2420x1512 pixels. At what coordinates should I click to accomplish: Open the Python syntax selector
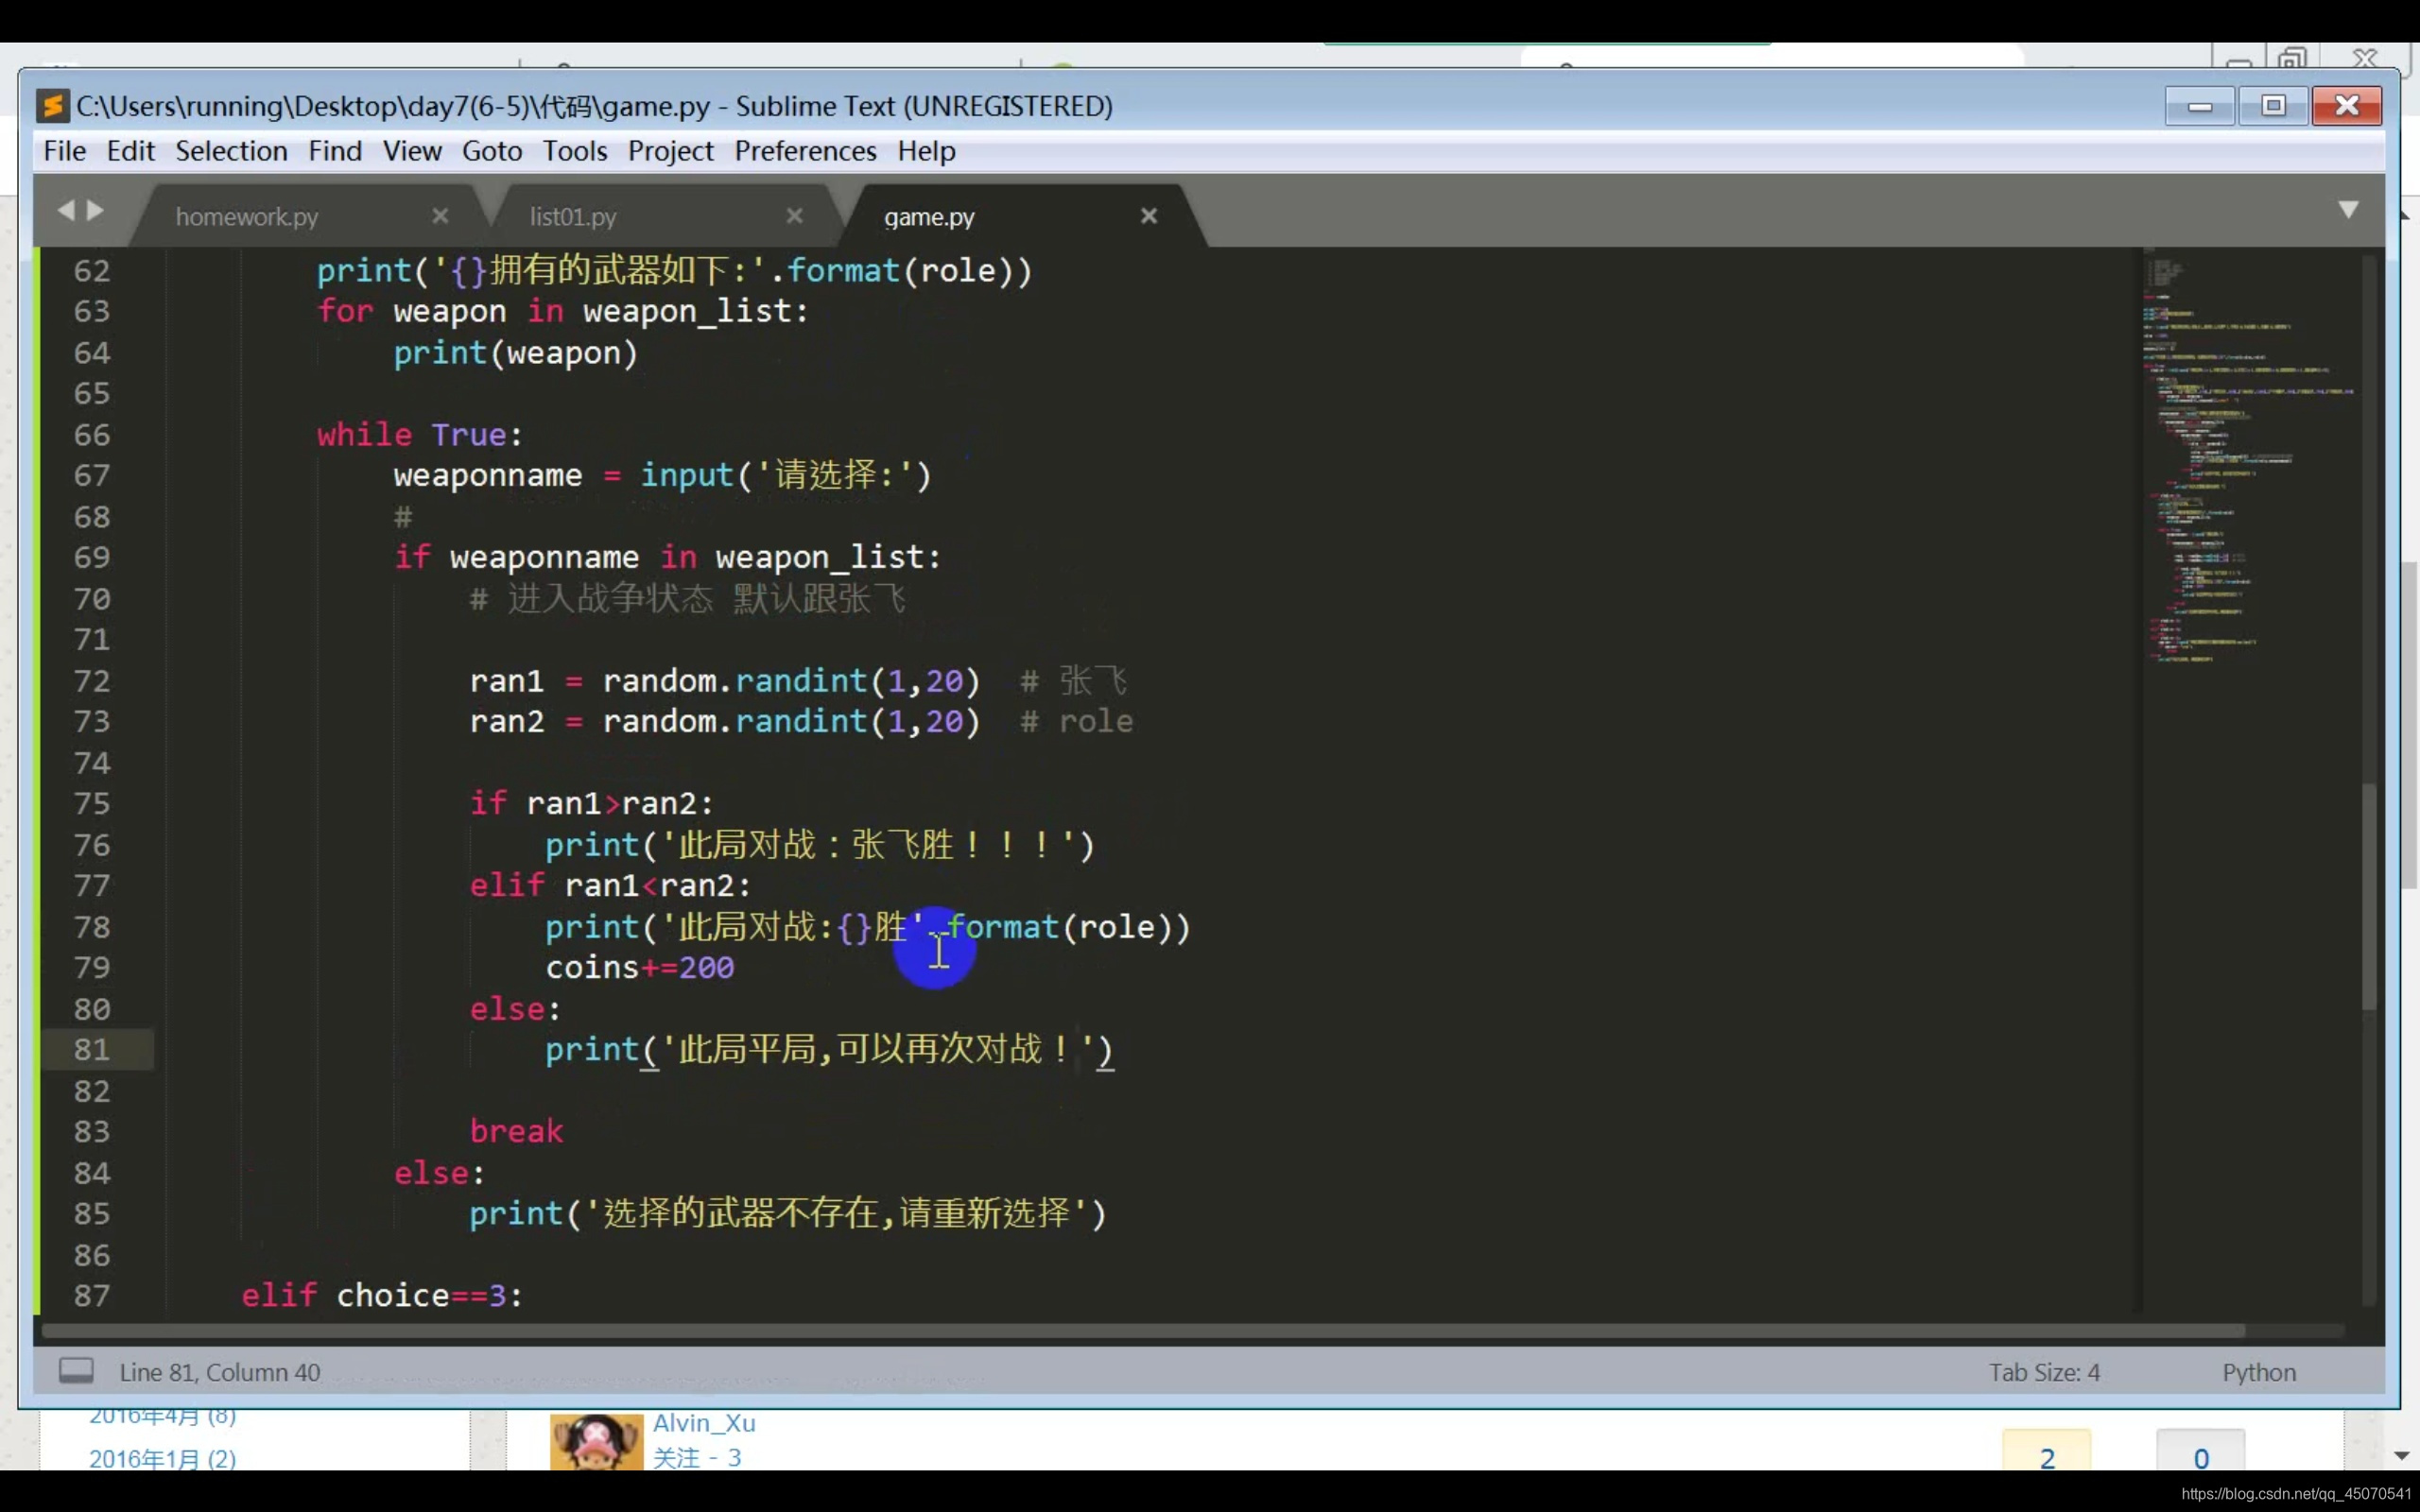click(2258, 1372)
